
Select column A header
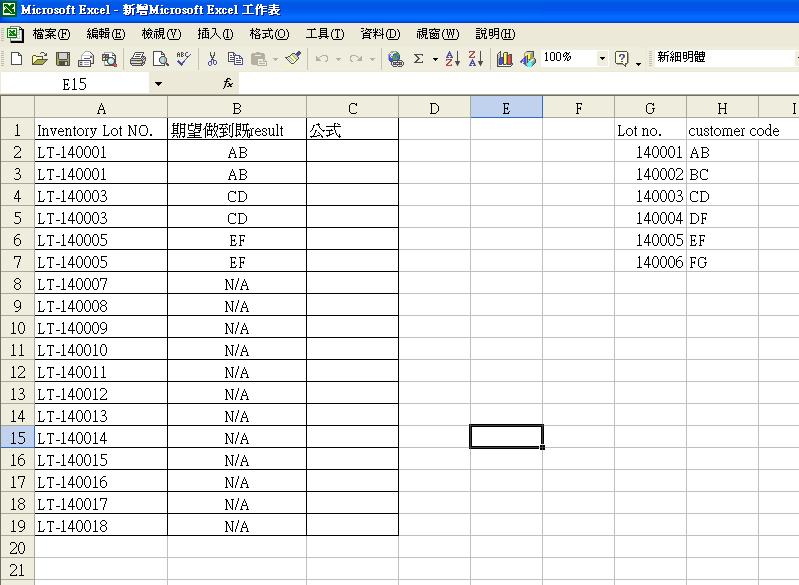pos(101,108)
